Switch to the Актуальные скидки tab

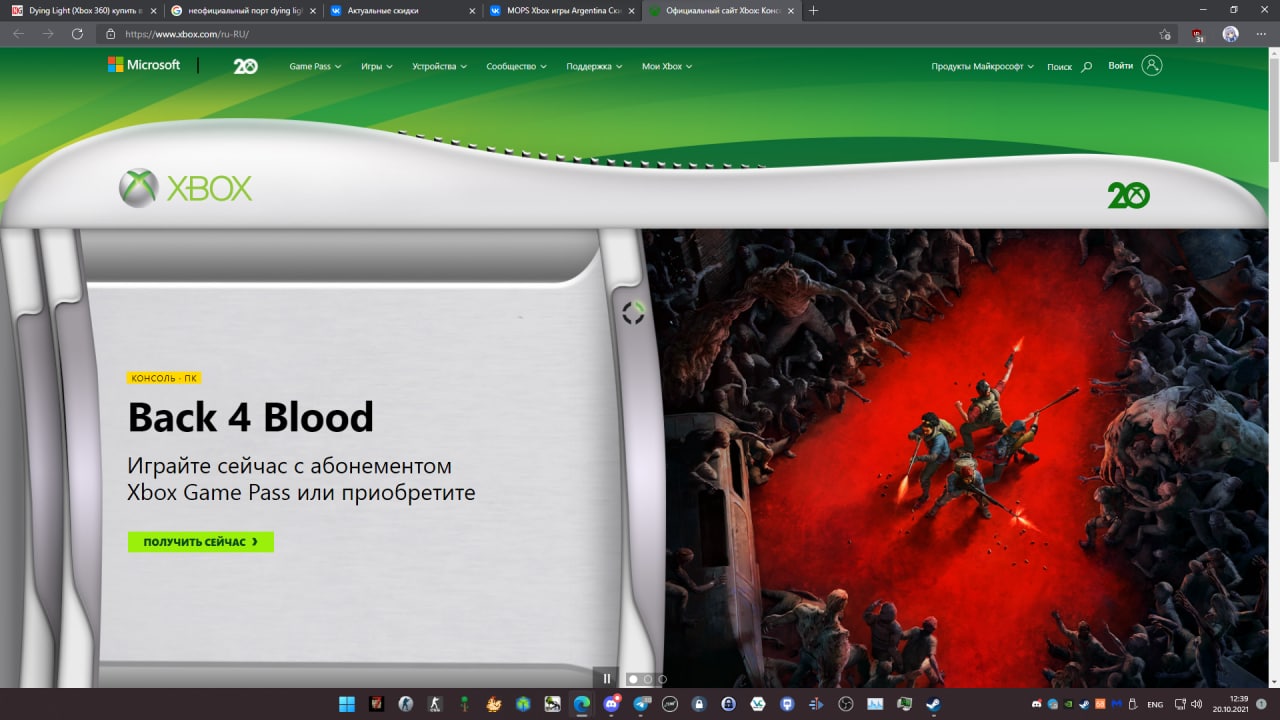[400, 10]
